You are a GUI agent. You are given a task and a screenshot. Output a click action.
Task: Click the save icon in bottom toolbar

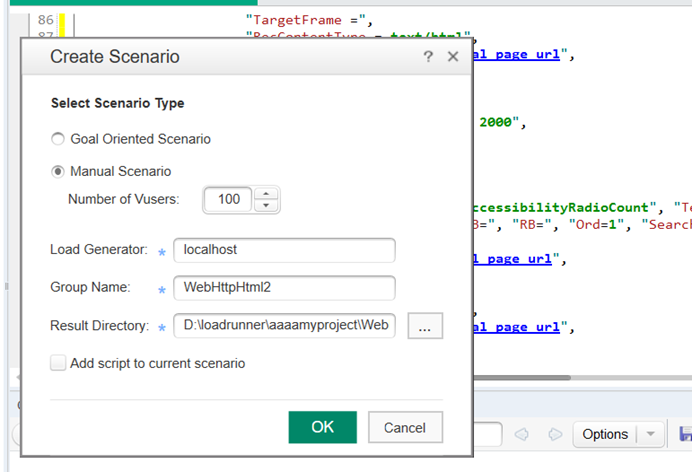[x=685, y=434]
